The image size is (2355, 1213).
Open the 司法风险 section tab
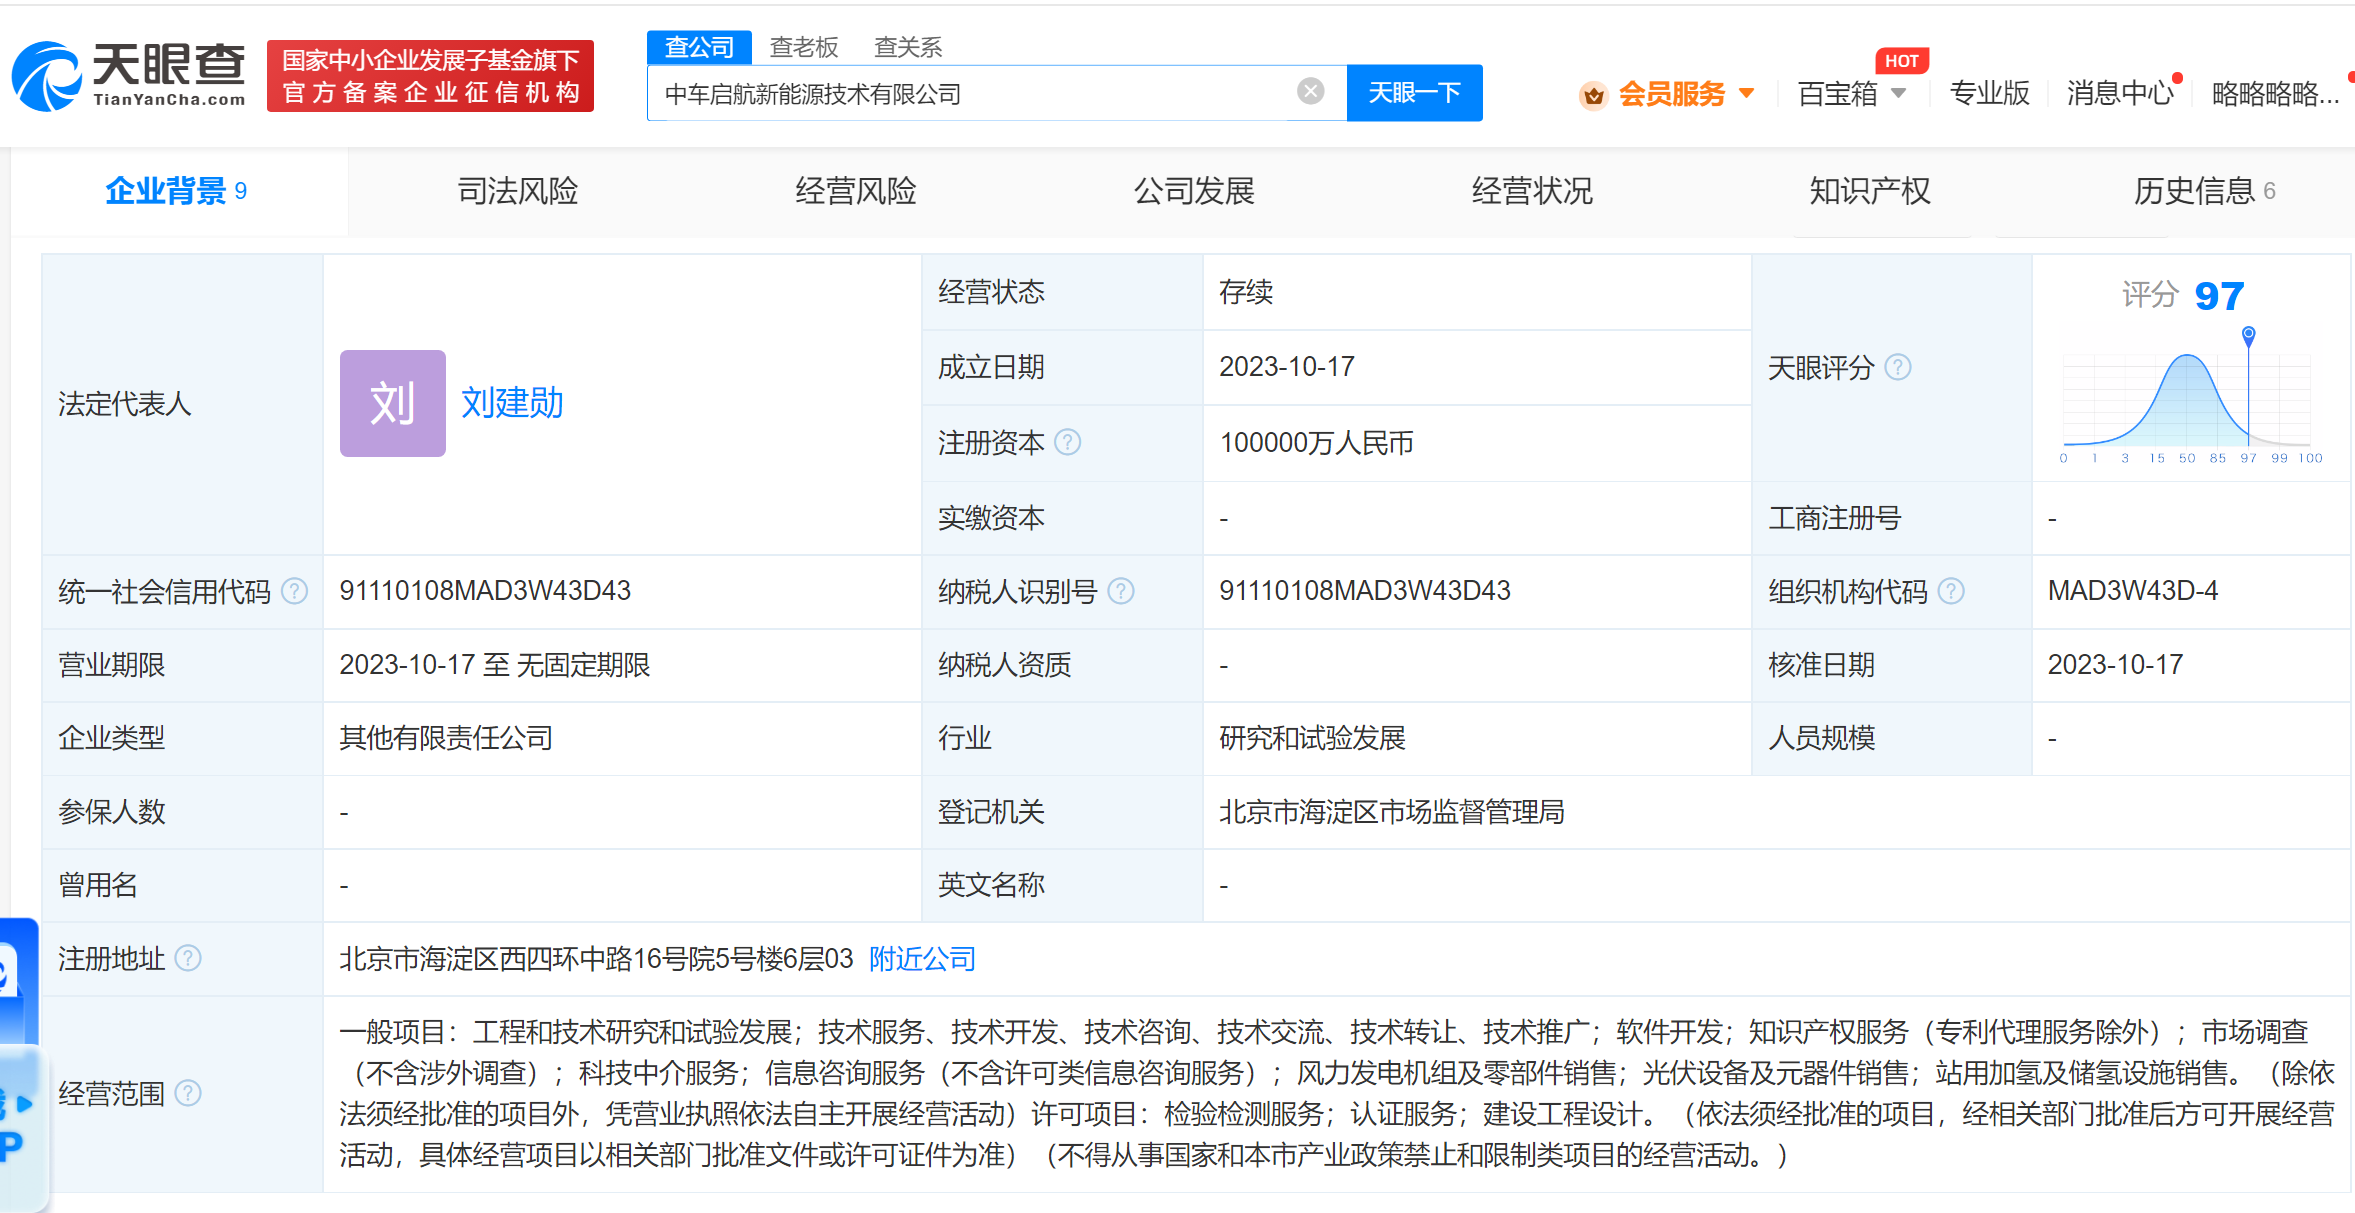[517, 191]
